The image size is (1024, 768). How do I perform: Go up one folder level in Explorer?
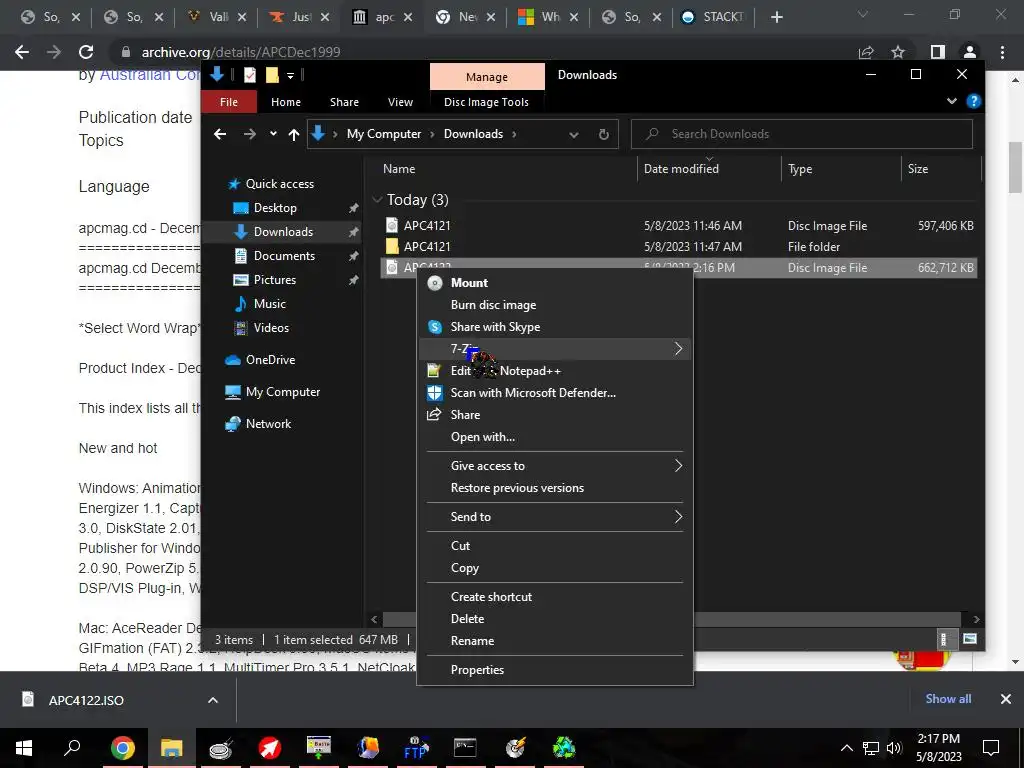[294, 135]
